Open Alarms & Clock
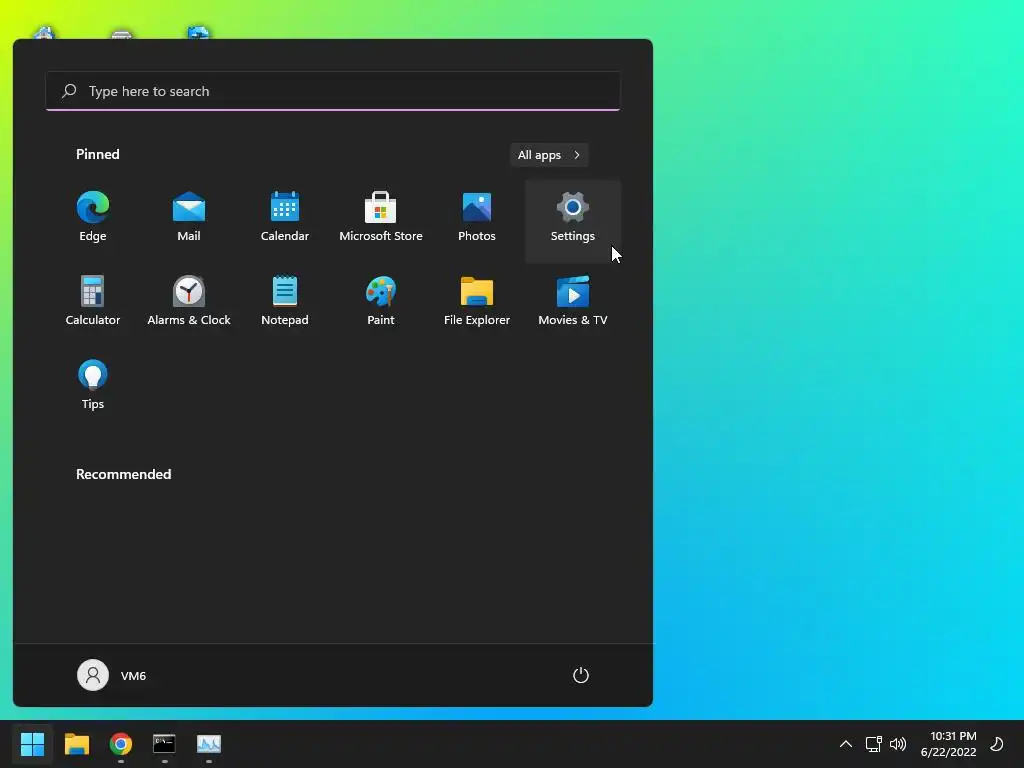1024x768 pixels. coord(189,302)
